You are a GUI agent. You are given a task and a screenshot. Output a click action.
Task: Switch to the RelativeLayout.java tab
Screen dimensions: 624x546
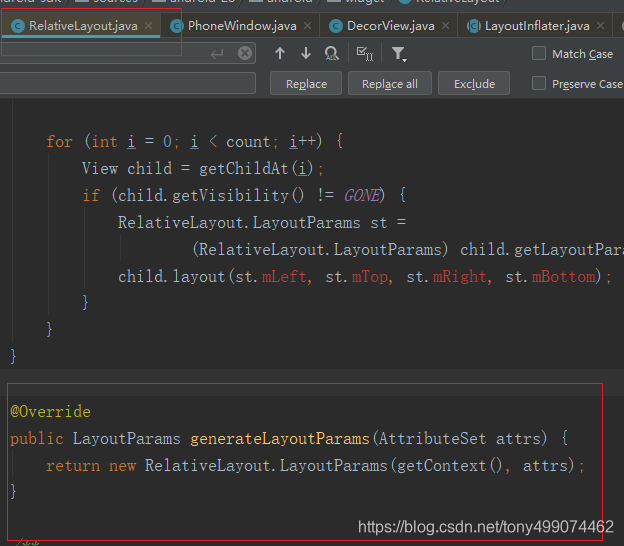click(x=83, y=26)
